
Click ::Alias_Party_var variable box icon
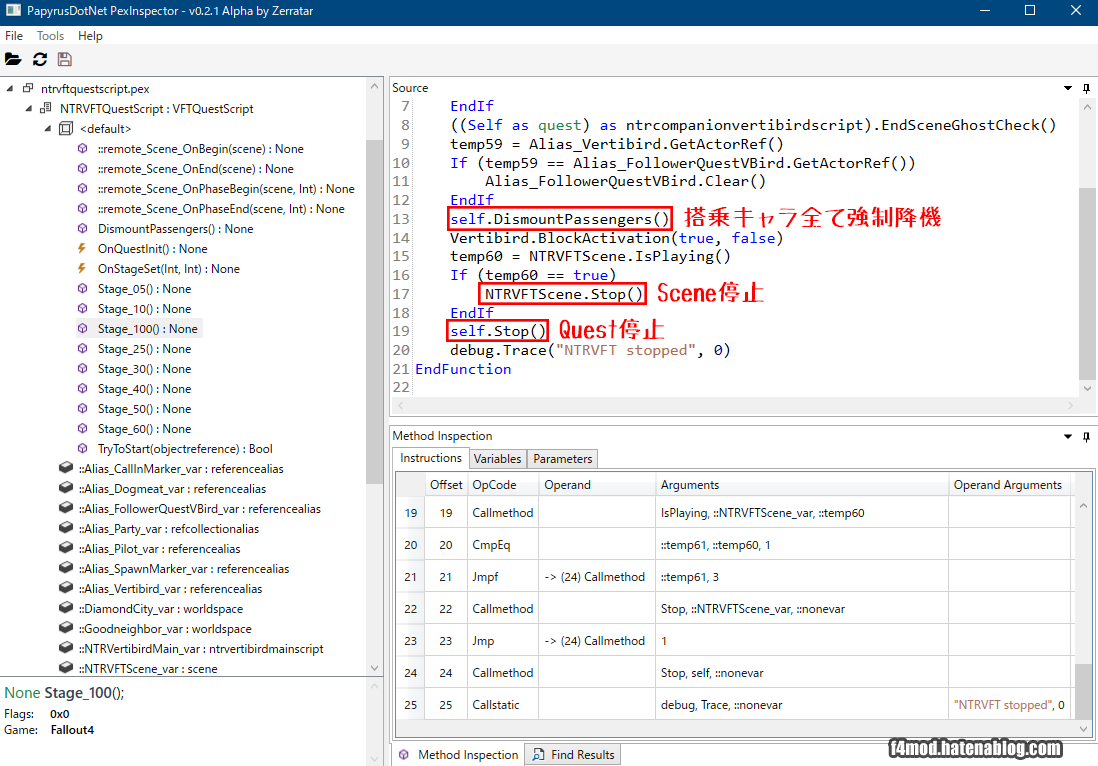pyautogui.click(x=66, y=527)
